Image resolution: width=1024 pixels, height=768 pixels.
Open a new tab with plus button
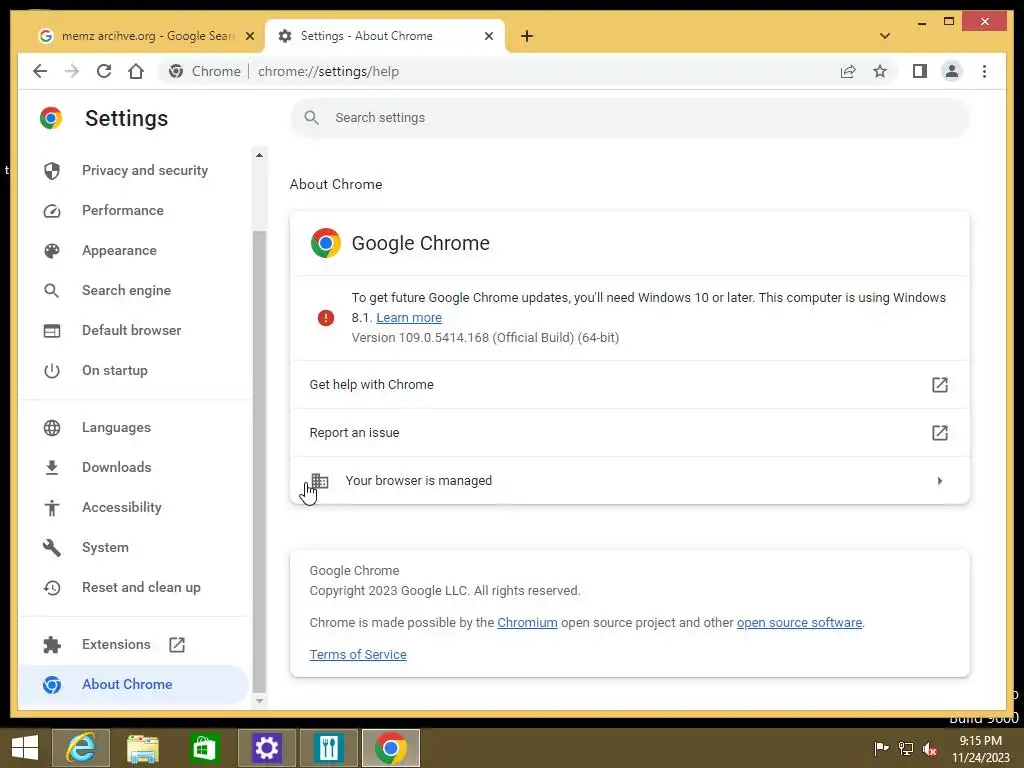527,36
